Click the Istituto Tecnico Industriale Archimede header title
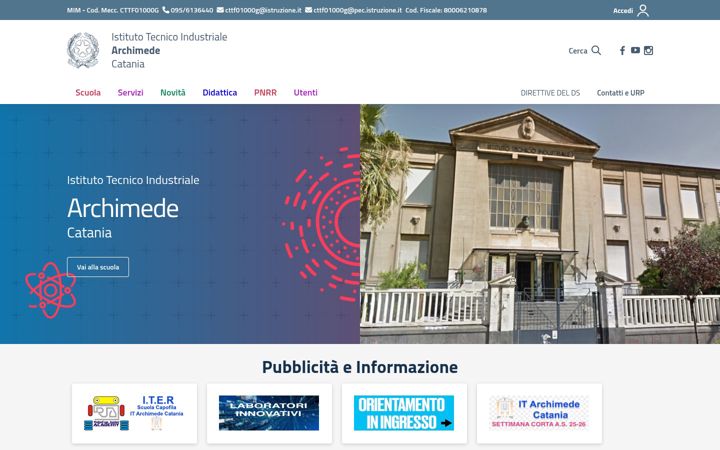The image size is (720, 450). [x=169, y=50]
